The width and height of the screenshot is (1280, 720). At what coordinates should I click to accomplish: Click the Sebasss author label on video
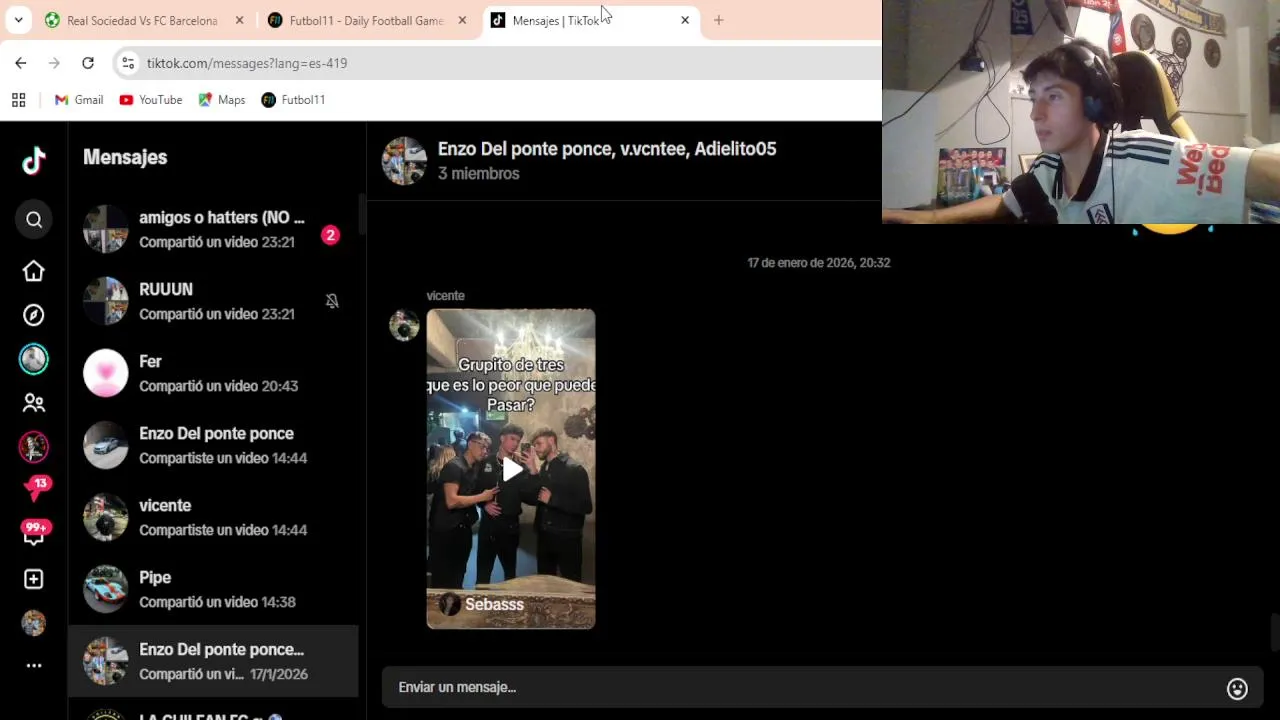494,604
